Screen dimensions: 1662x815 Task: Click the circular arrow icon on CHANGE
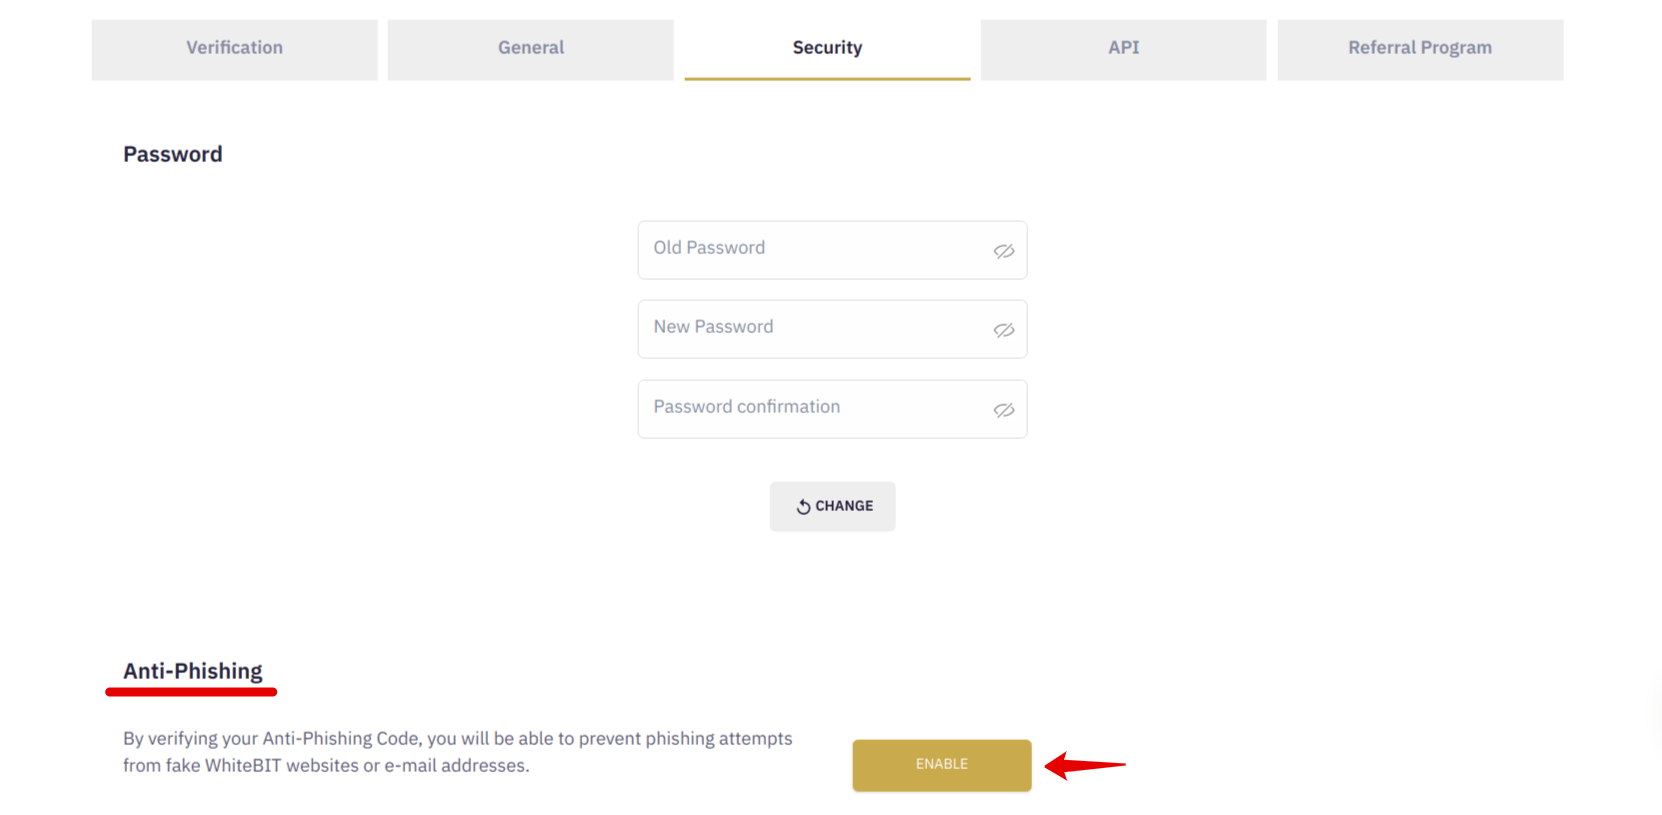coord(803,507)
